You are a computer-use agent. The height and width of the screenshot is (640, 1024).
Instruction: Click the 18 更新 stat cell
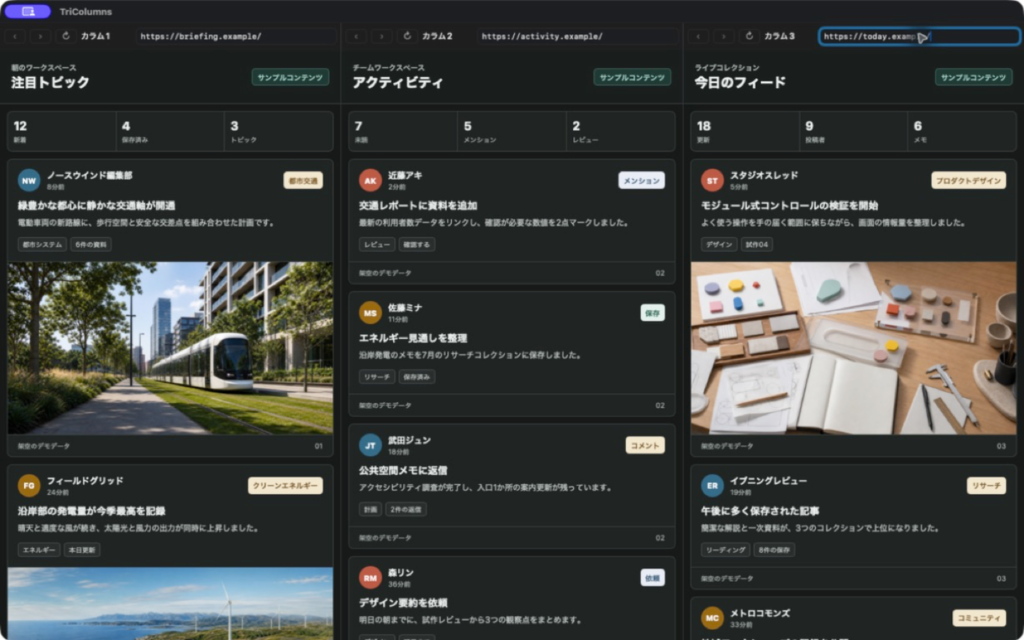745,131
